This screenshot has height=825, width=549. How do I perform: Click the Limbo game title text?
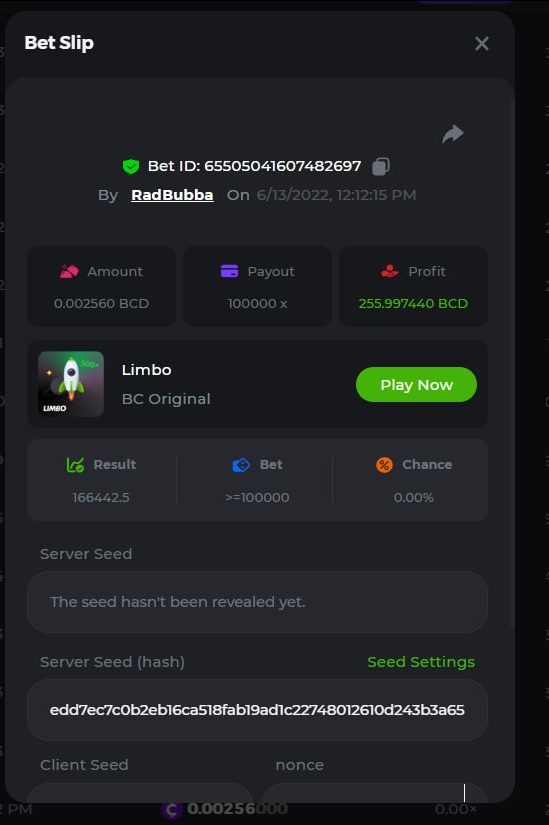[x=146, y=370]
